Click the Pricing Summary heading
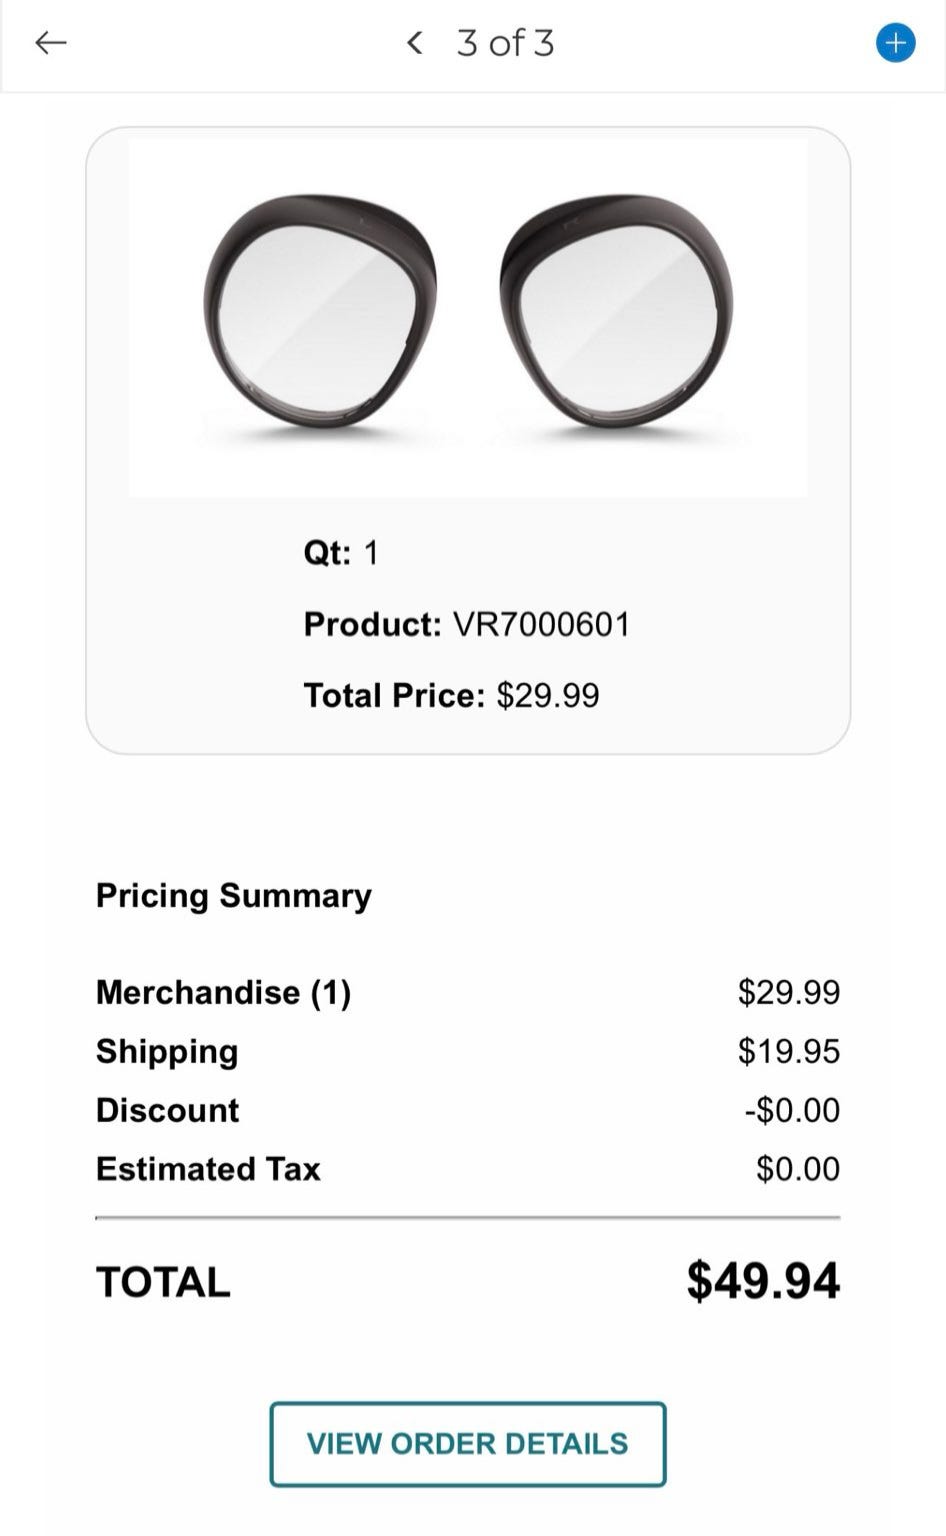946x1536 pixels. tap(233, 895)
